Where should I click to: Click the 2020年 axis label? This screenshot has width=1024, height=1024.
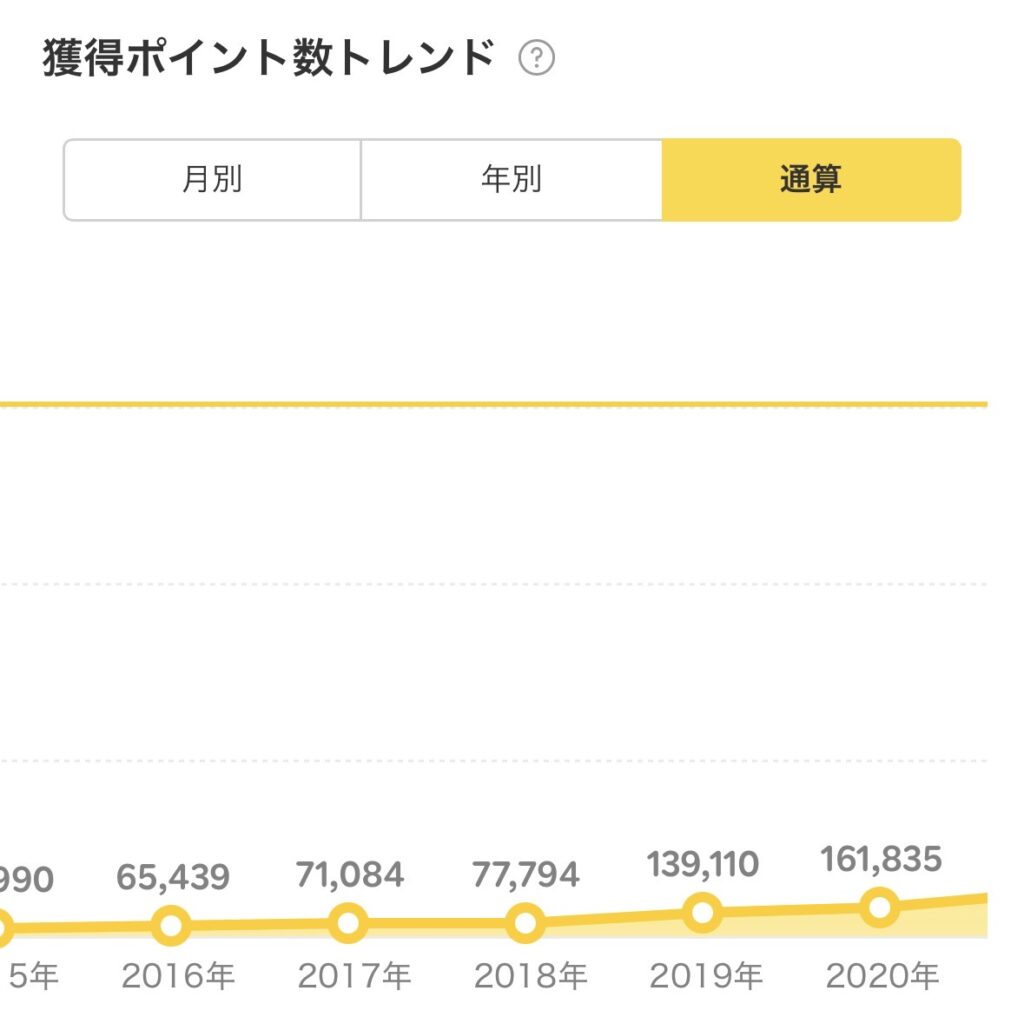(x=882, y=976)
